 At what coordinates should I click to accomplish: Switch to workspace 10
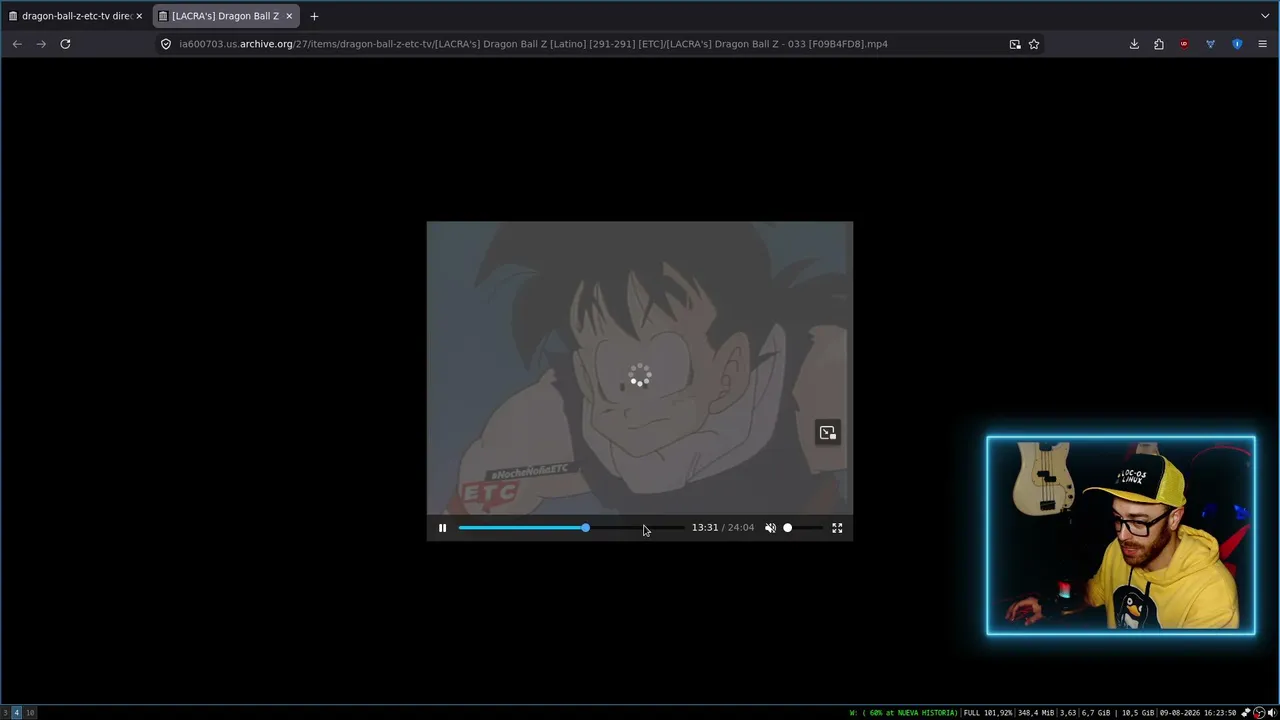coord(30,713)
